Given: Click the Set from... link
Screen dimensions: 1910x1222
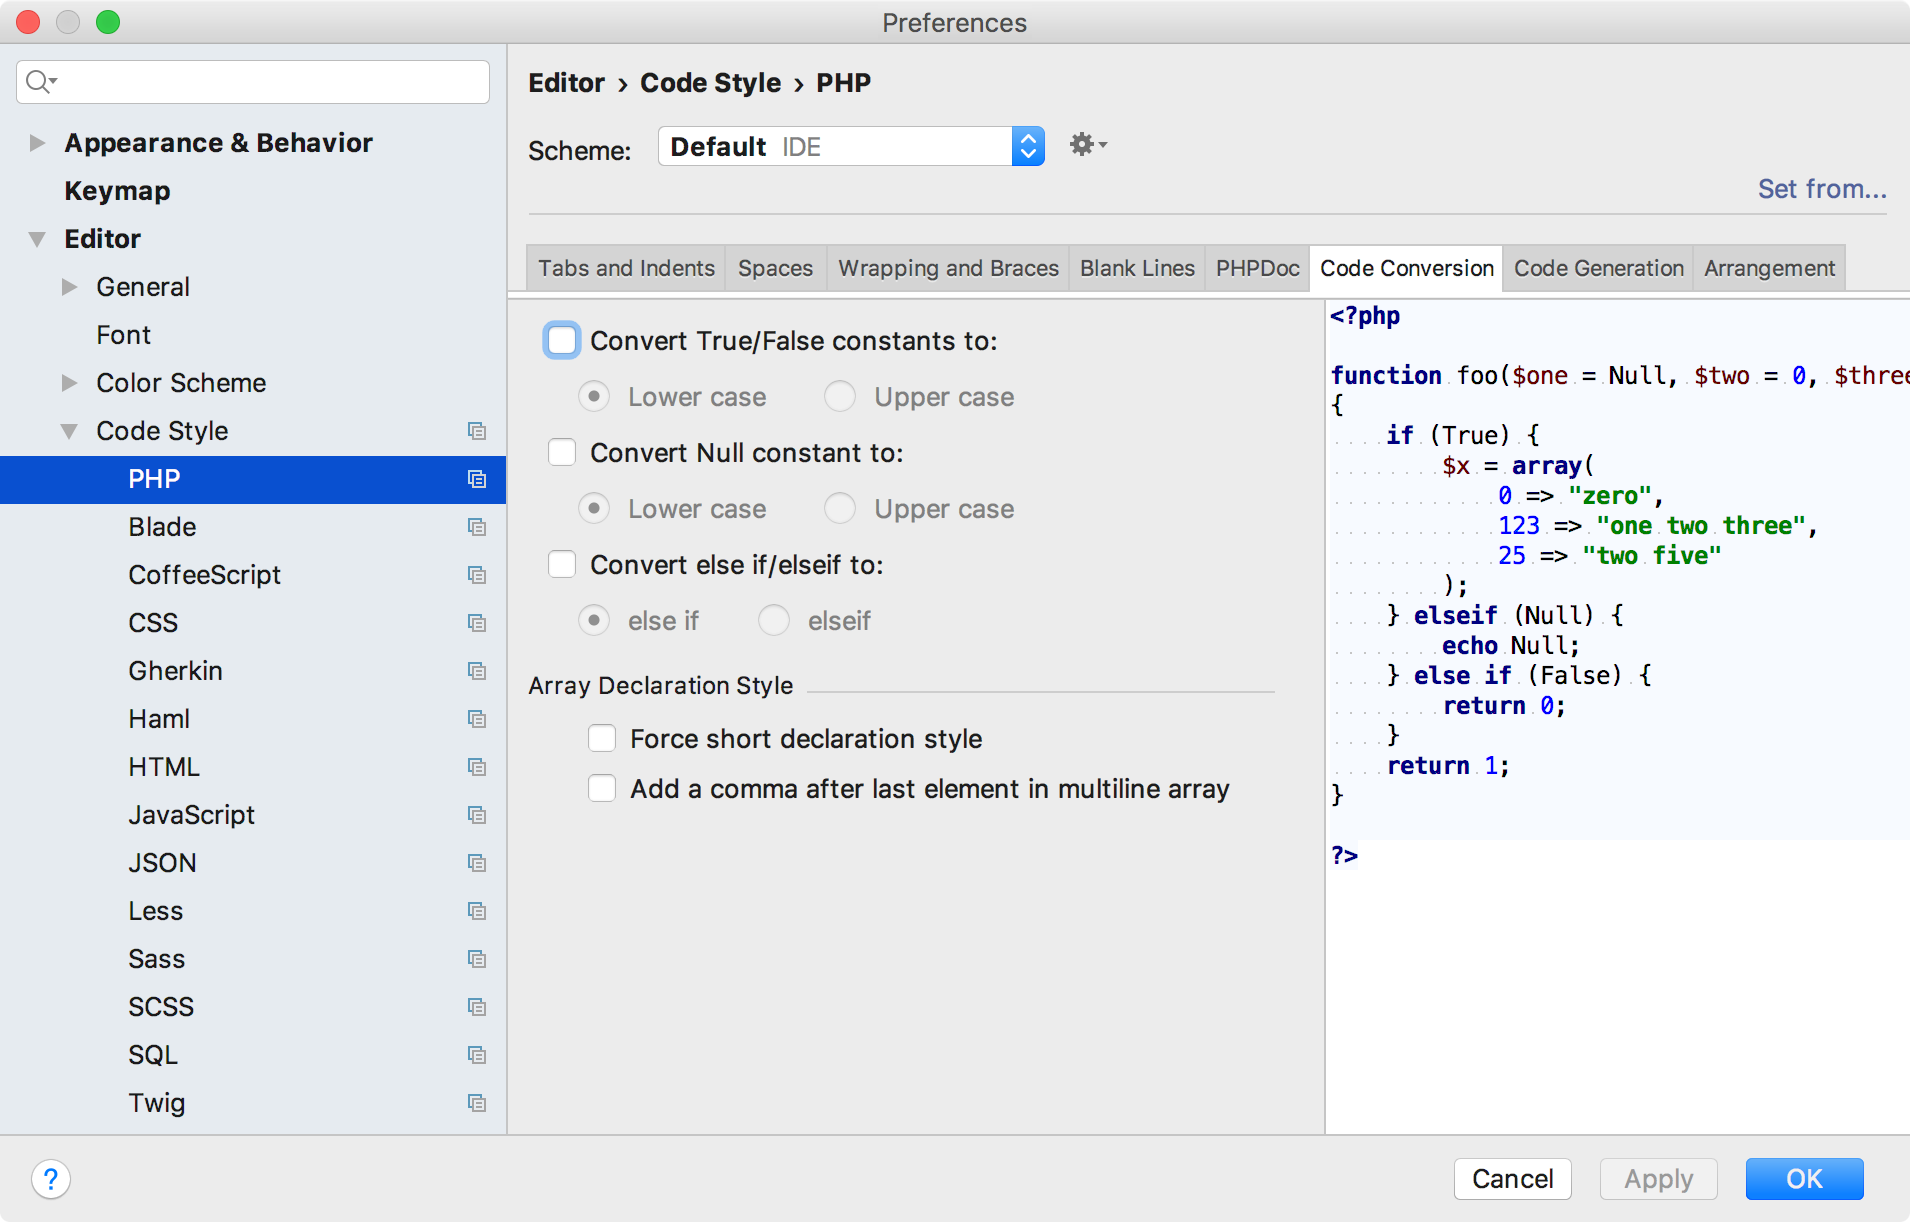Looking at the screenshot, I should coord(1822,189).
